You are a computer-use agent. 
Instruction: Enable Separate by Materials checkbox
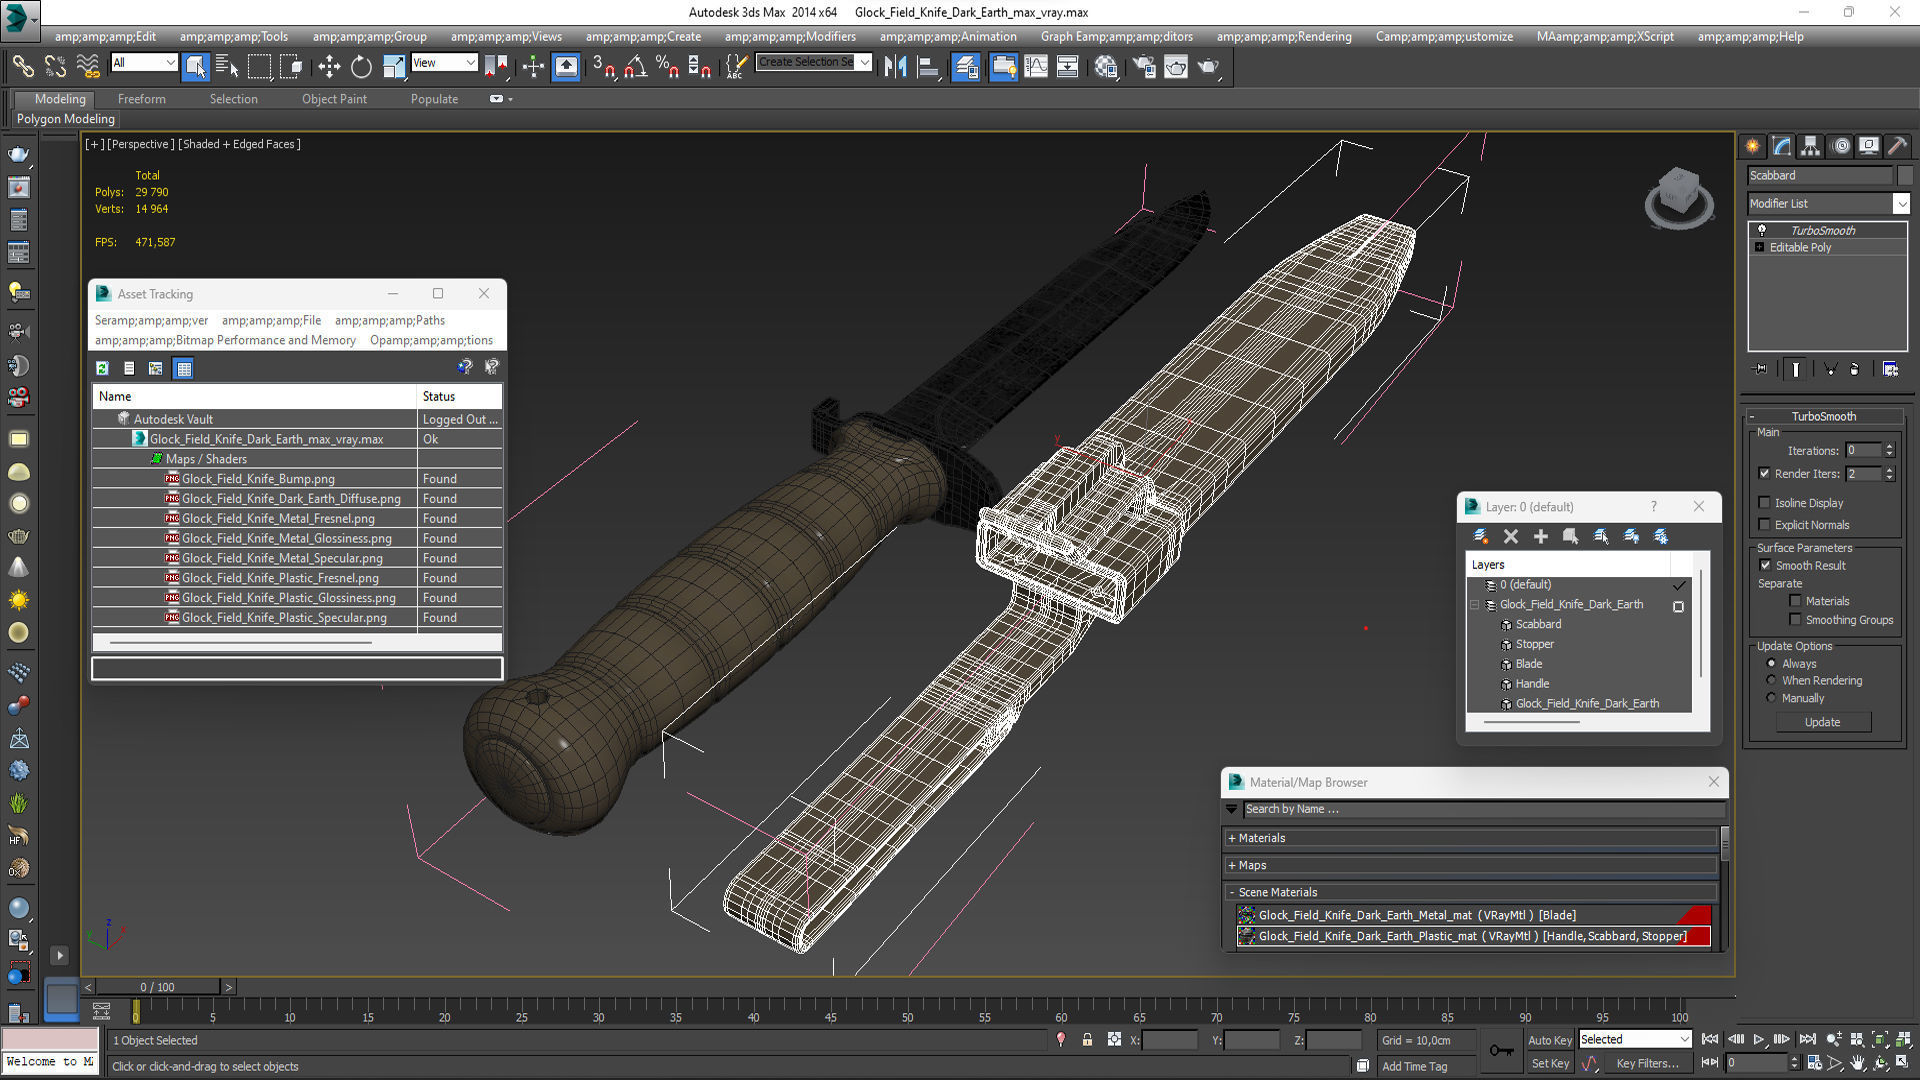[x=1796, y=601]
